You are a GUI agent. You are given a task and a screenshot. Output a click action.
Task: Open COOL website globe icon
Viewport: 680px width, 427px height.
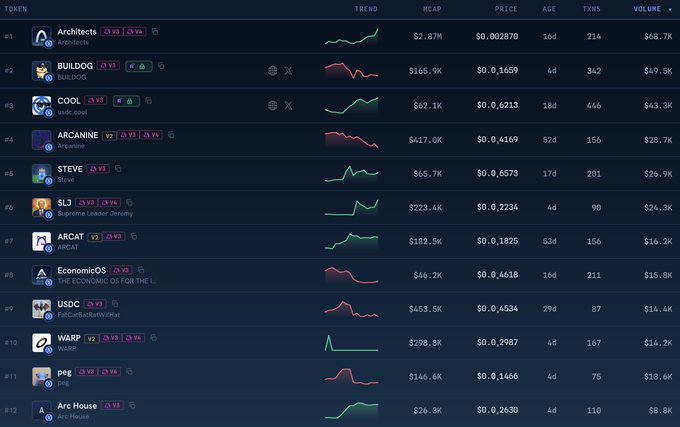(x=272, y=105)
